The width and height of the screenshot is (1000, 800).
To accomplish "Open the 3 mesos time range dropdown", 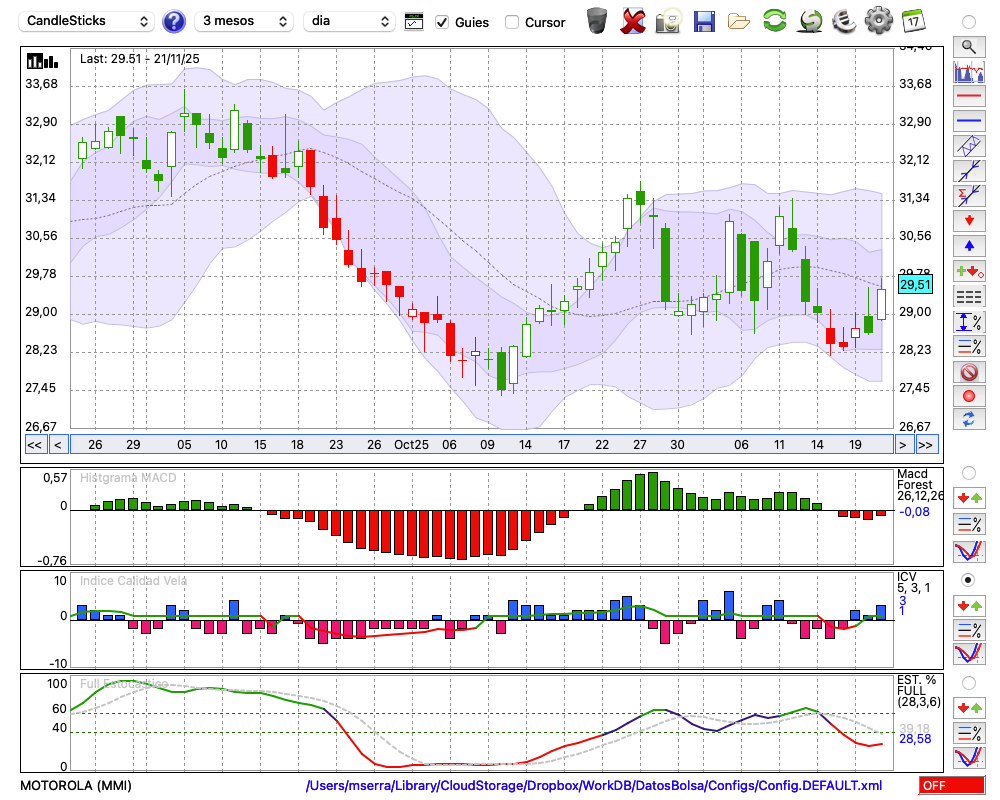I will [x=243, y=21].
